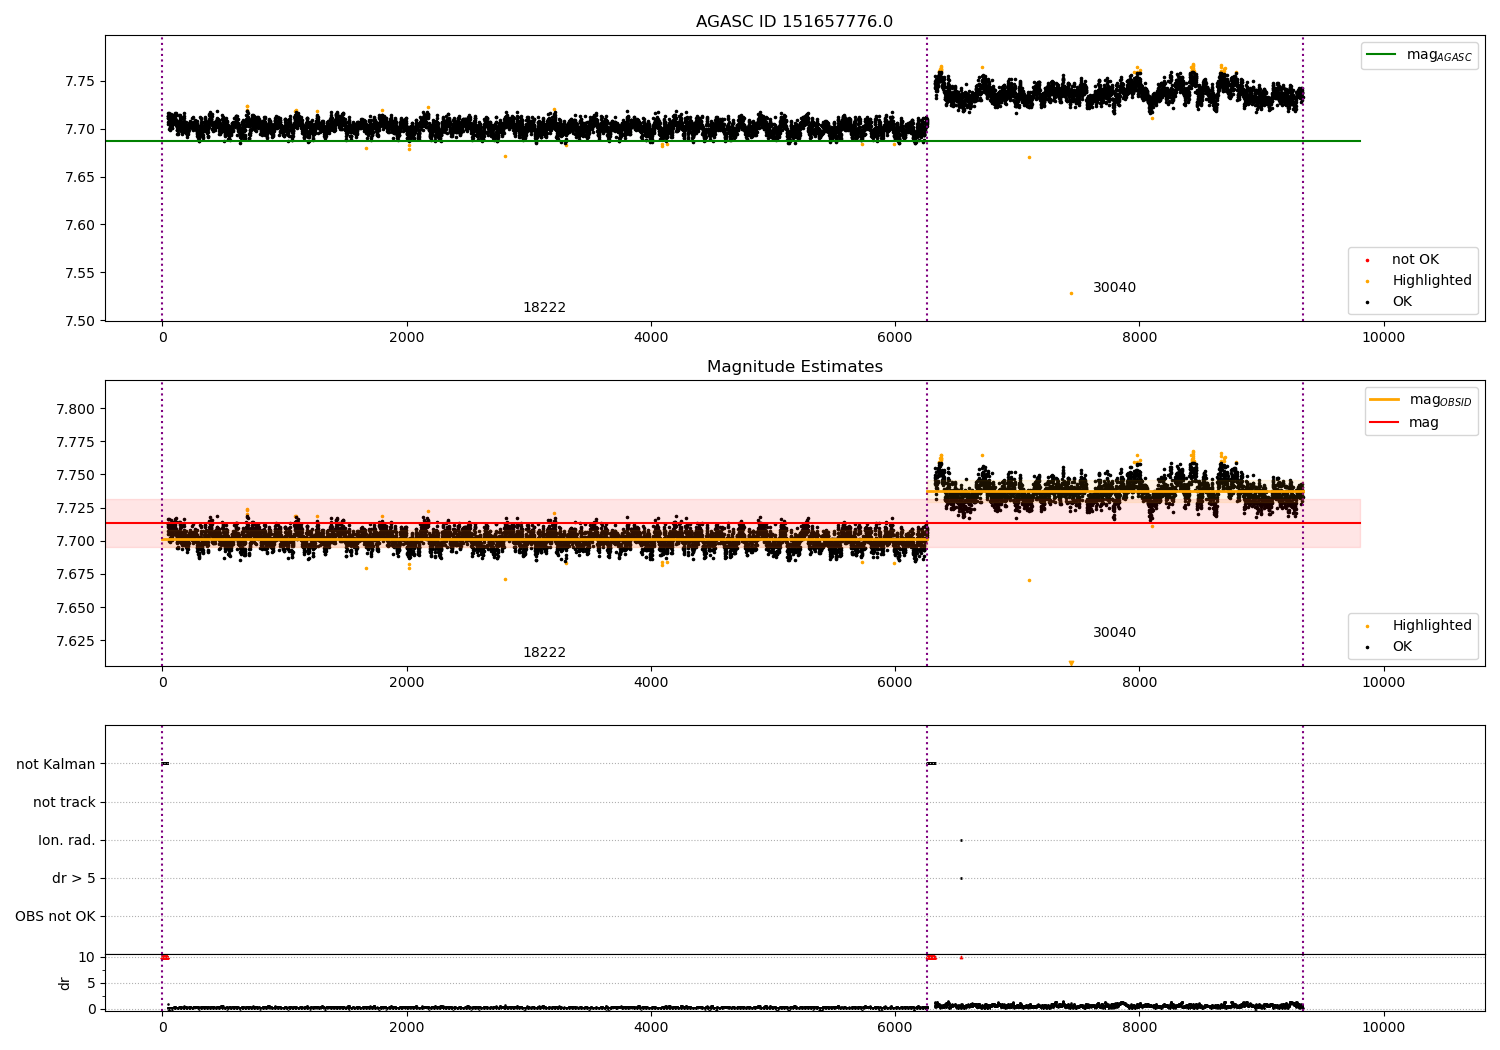Click the 'not track' axis label
The height and width of the screenshot is (1050, 1500).
click(x=64, y=803)
